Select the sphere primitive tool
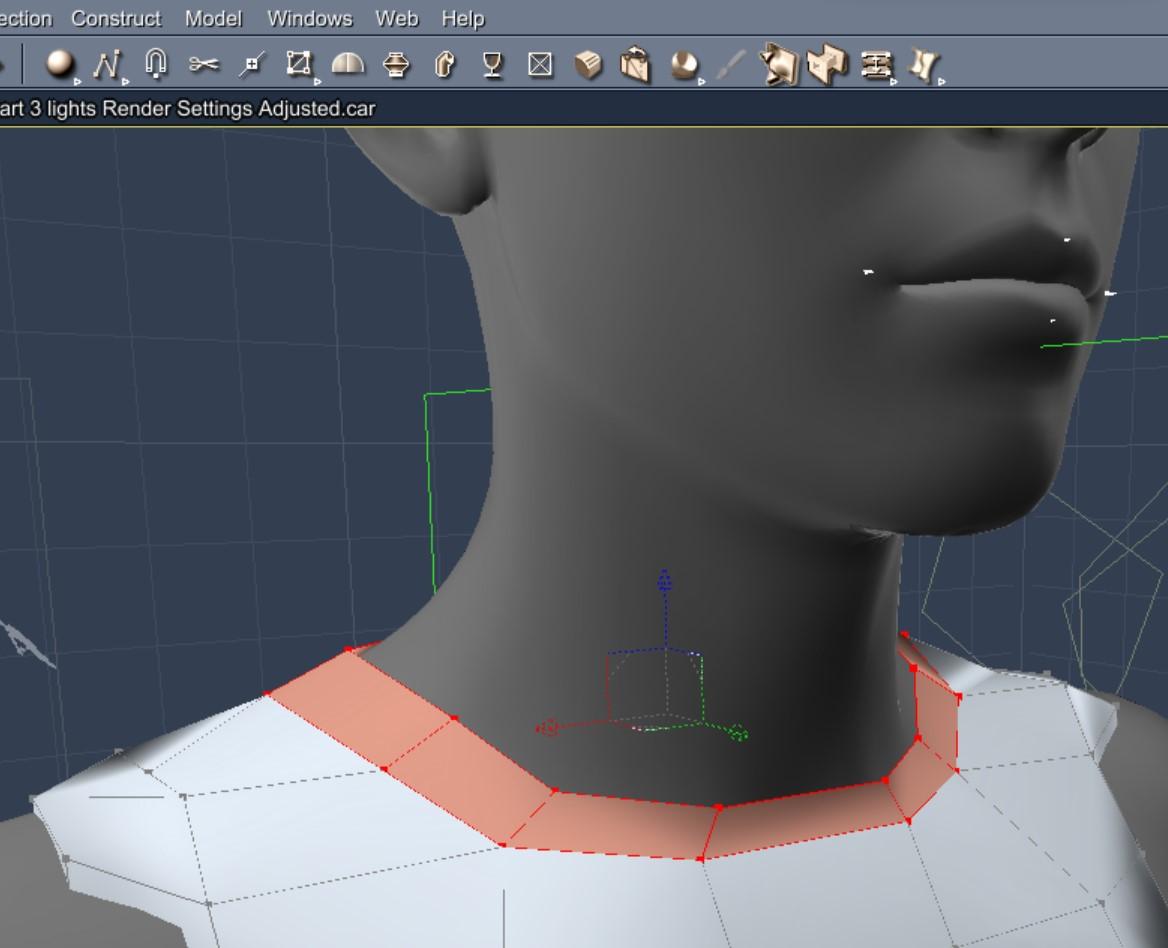The width and height of the screenshot is (1168, 948). point(59,63)
